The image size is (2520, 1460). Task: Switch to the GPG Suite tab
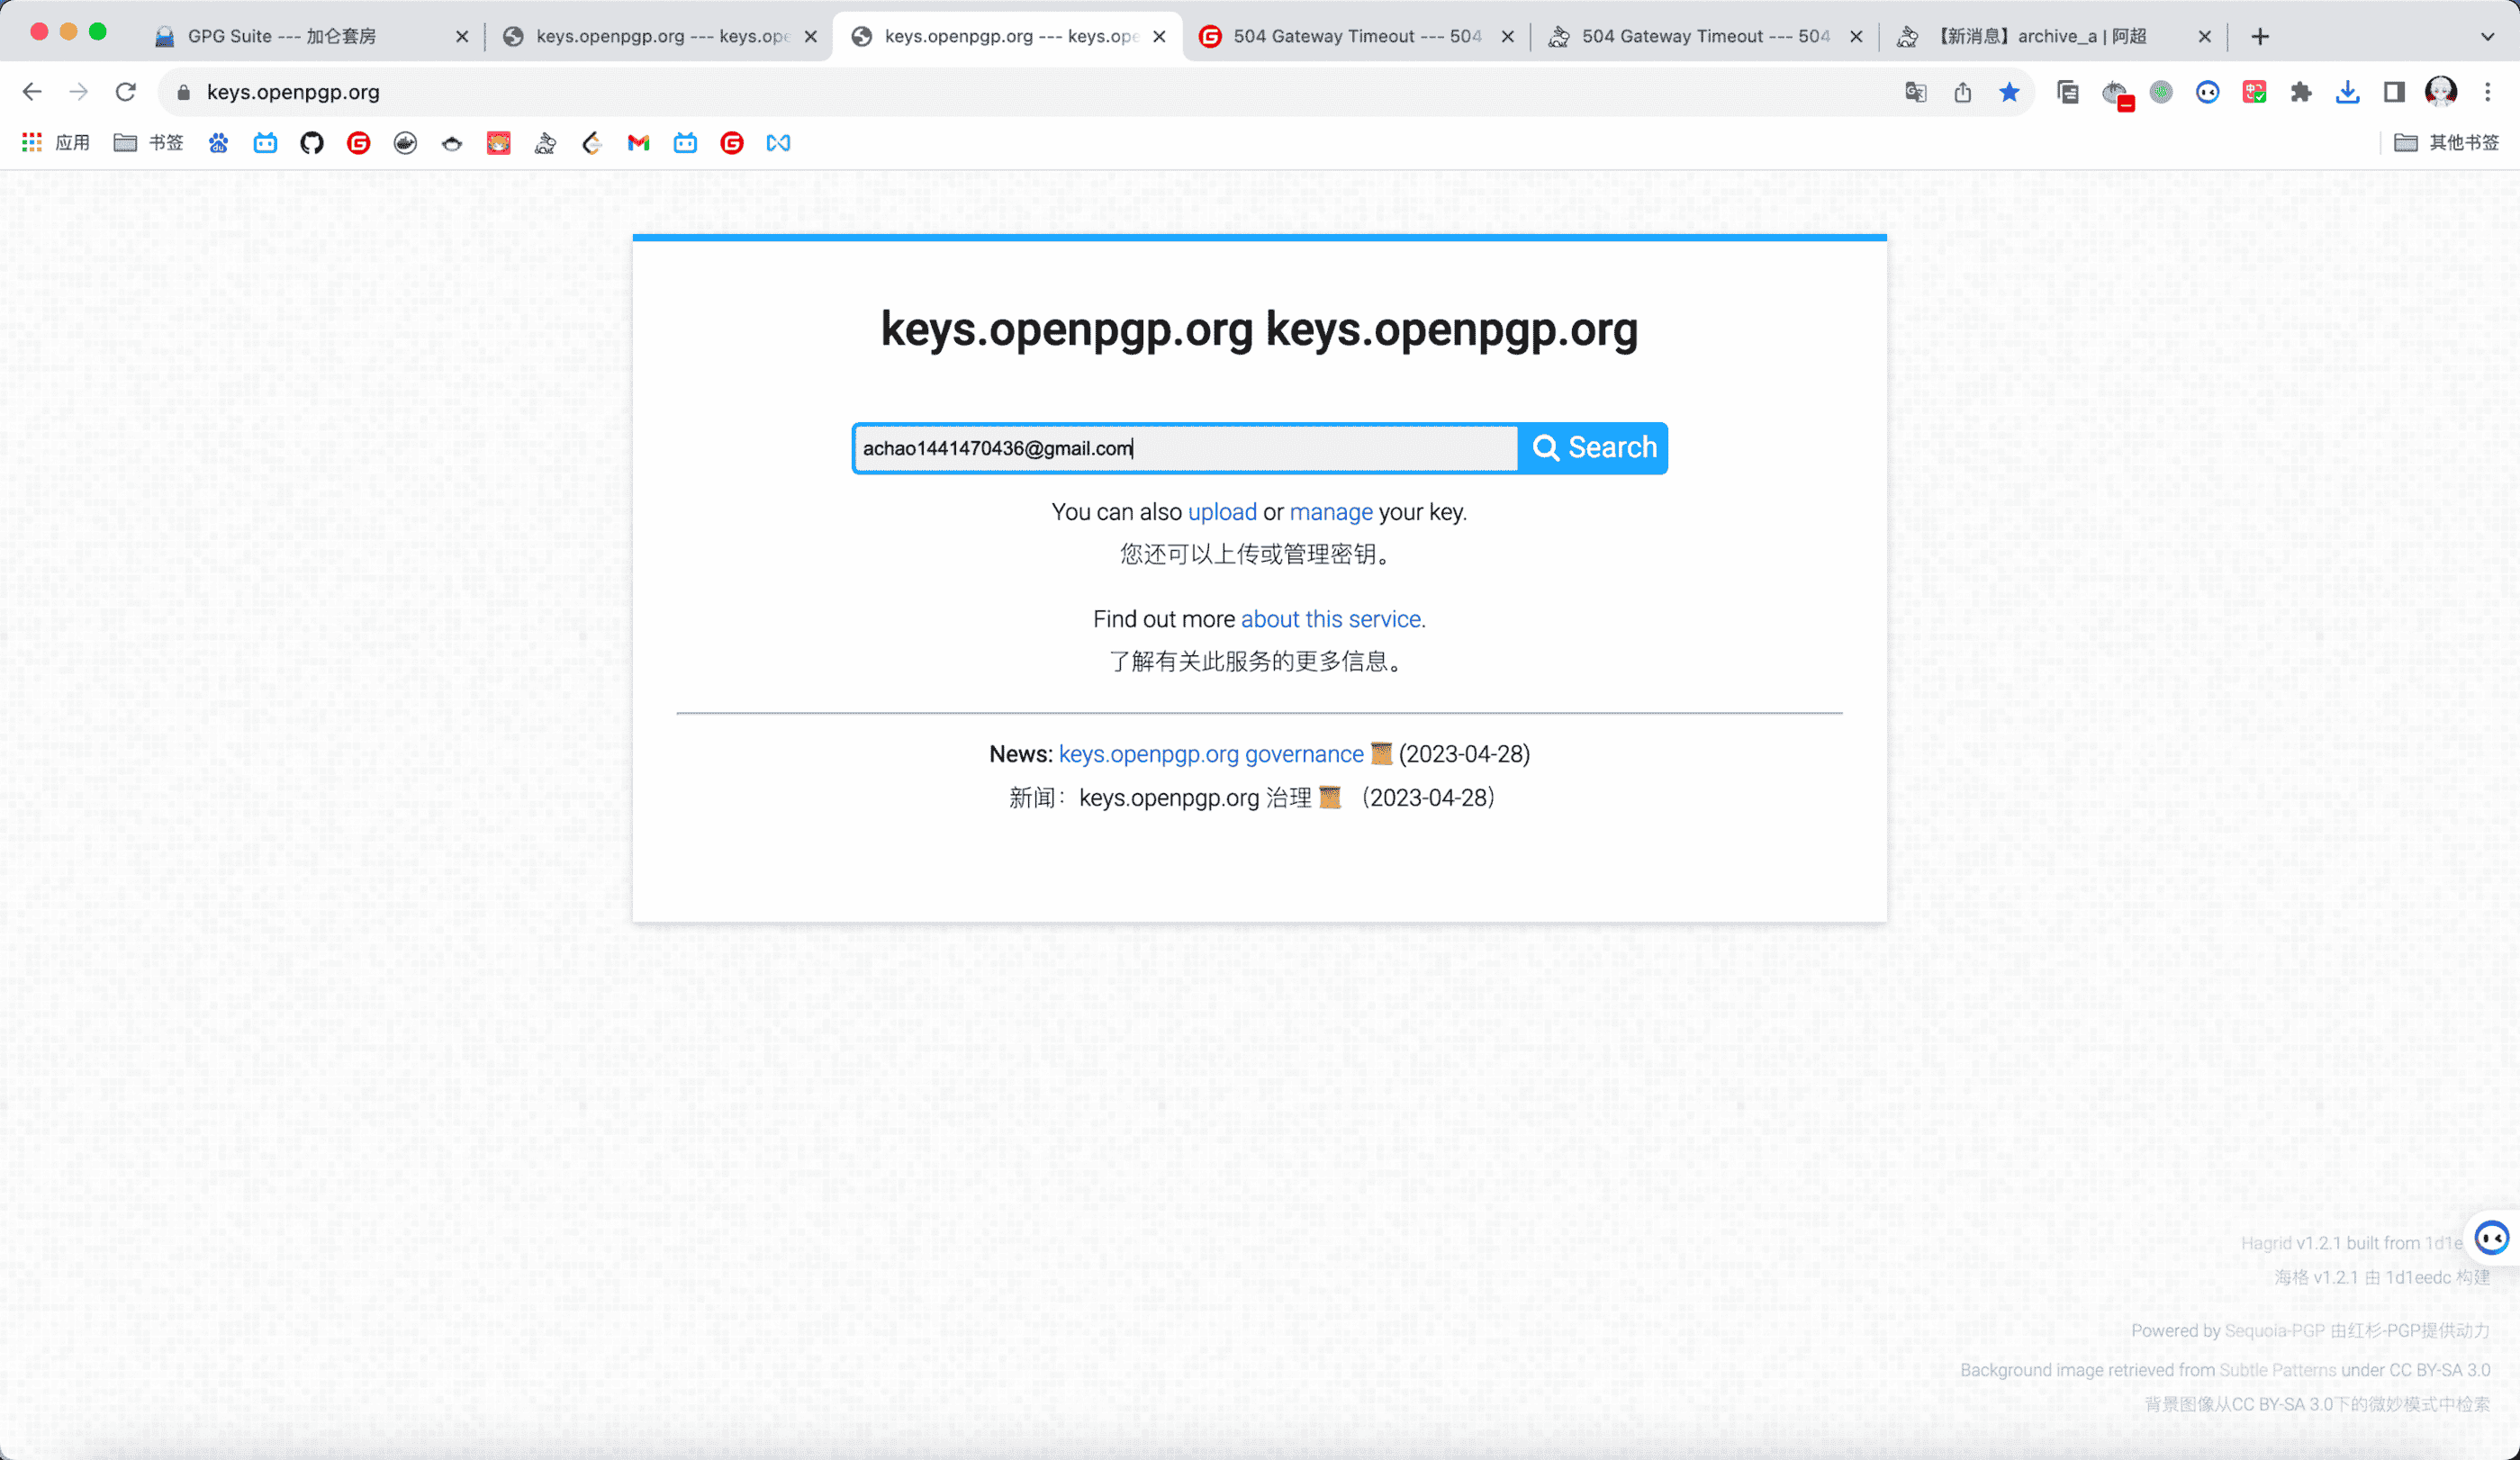click(282, 37)
